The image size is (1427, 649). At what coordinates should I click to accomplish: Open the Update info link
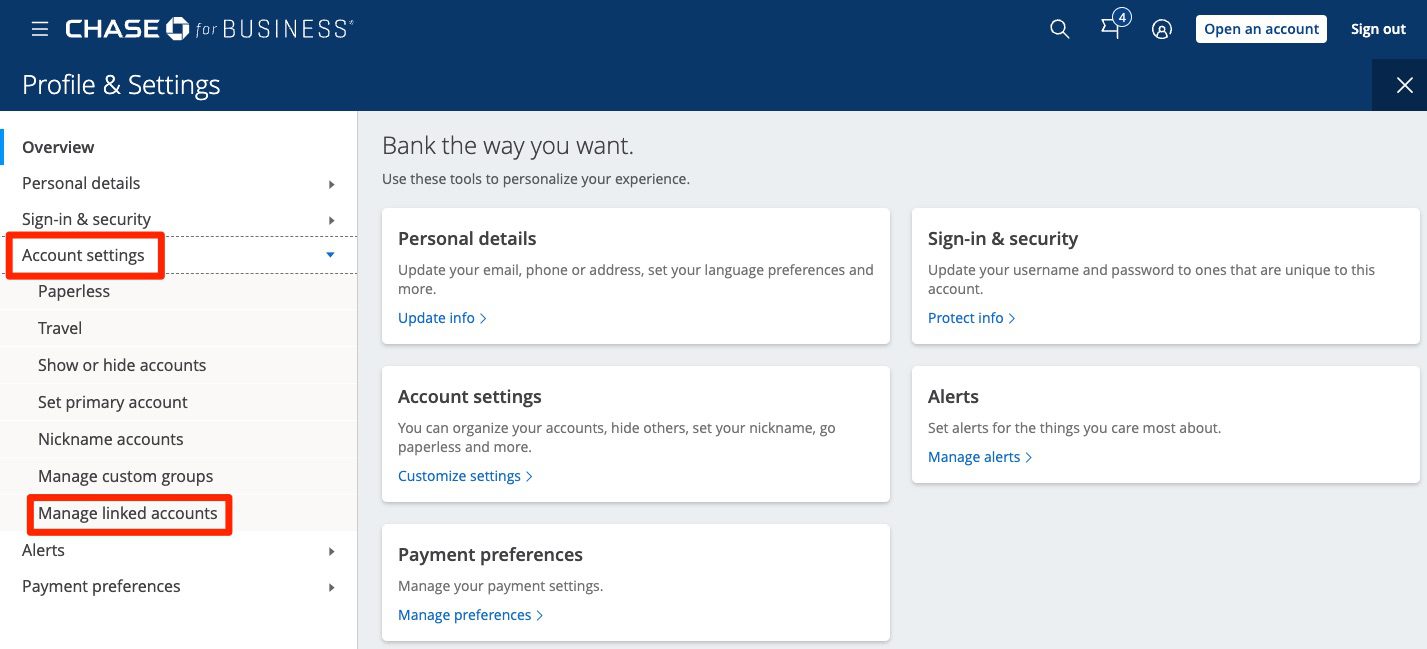[437, 317]
